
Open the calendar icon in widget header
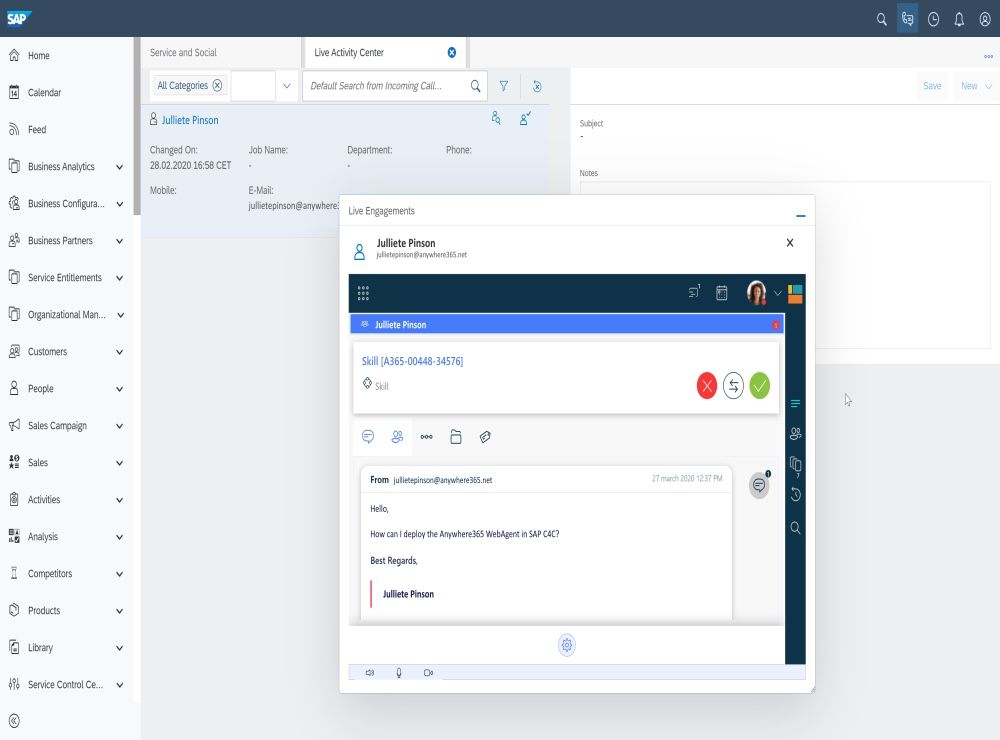coord(721,293)
